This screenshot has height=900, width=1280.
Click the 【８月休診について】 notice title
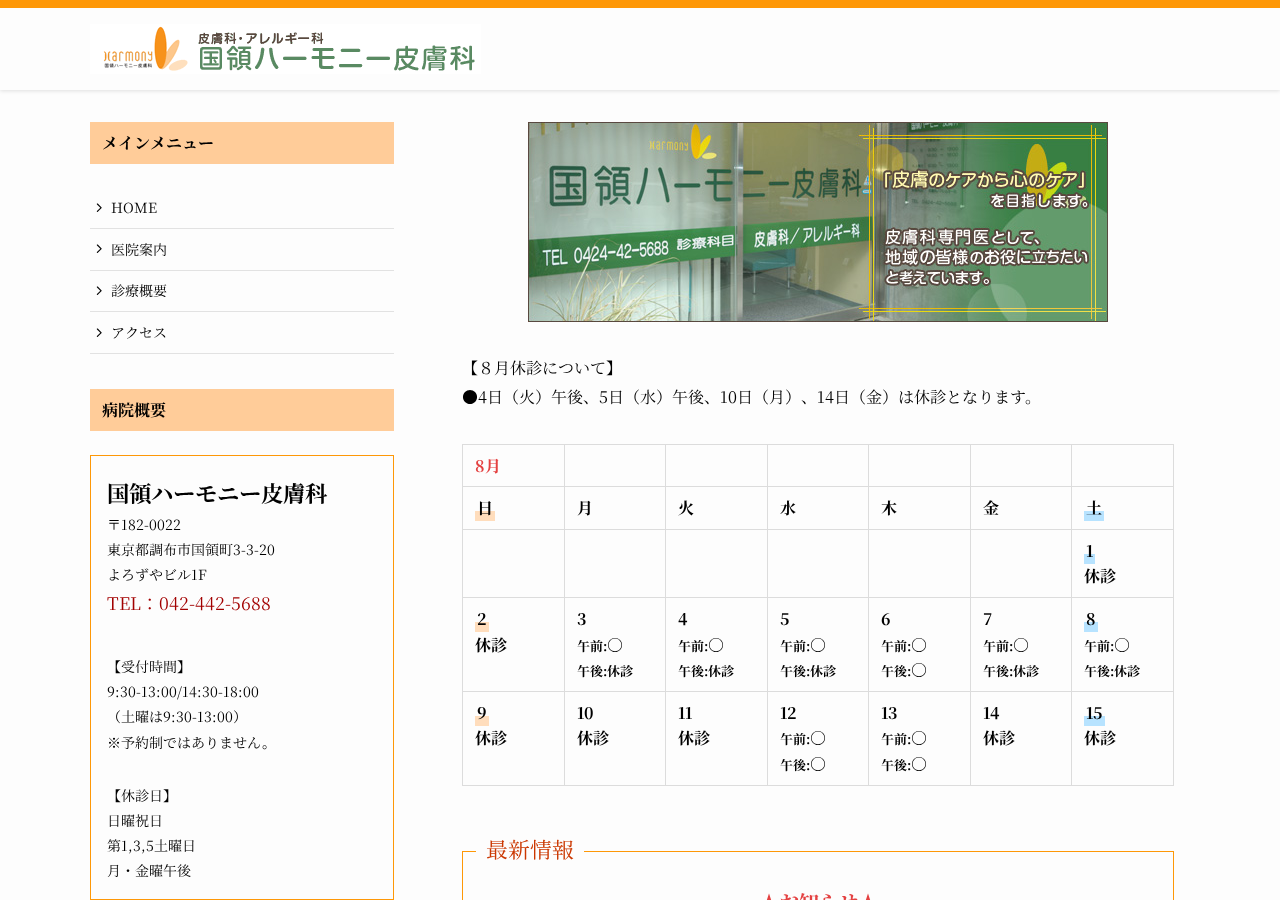click(x=541, y=368)
